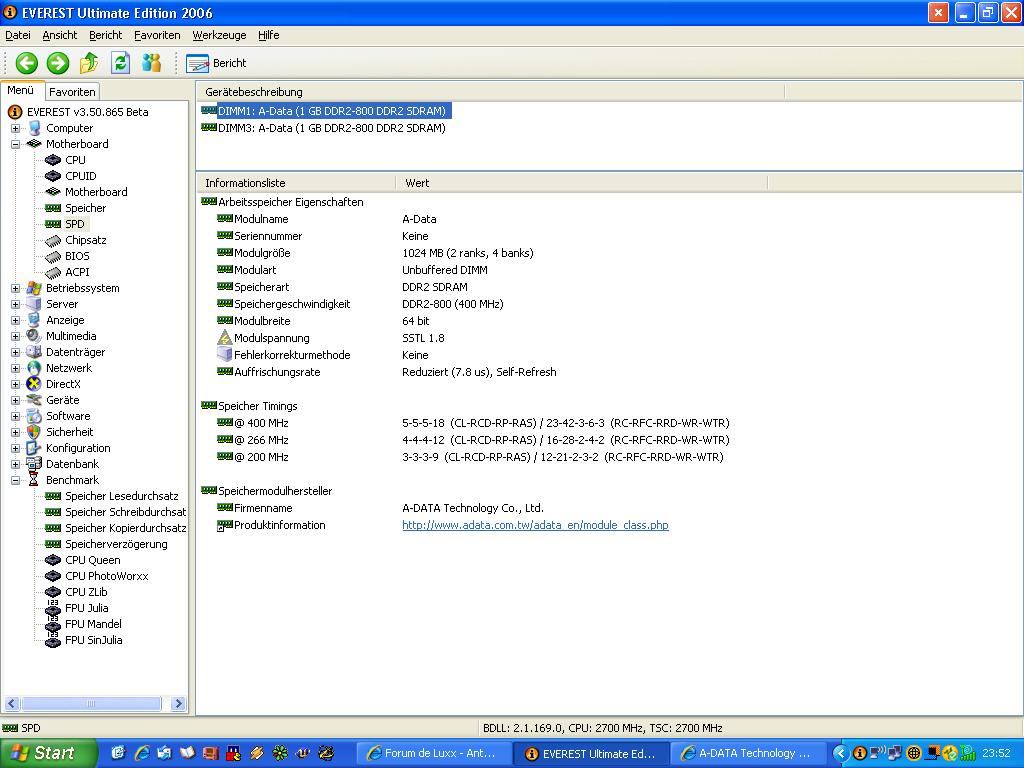The width and height of the screenshot is (1024, 768).
Task: Collapse the Benchmark tree node
Action: pyautogui.click(x=15, y=480)
